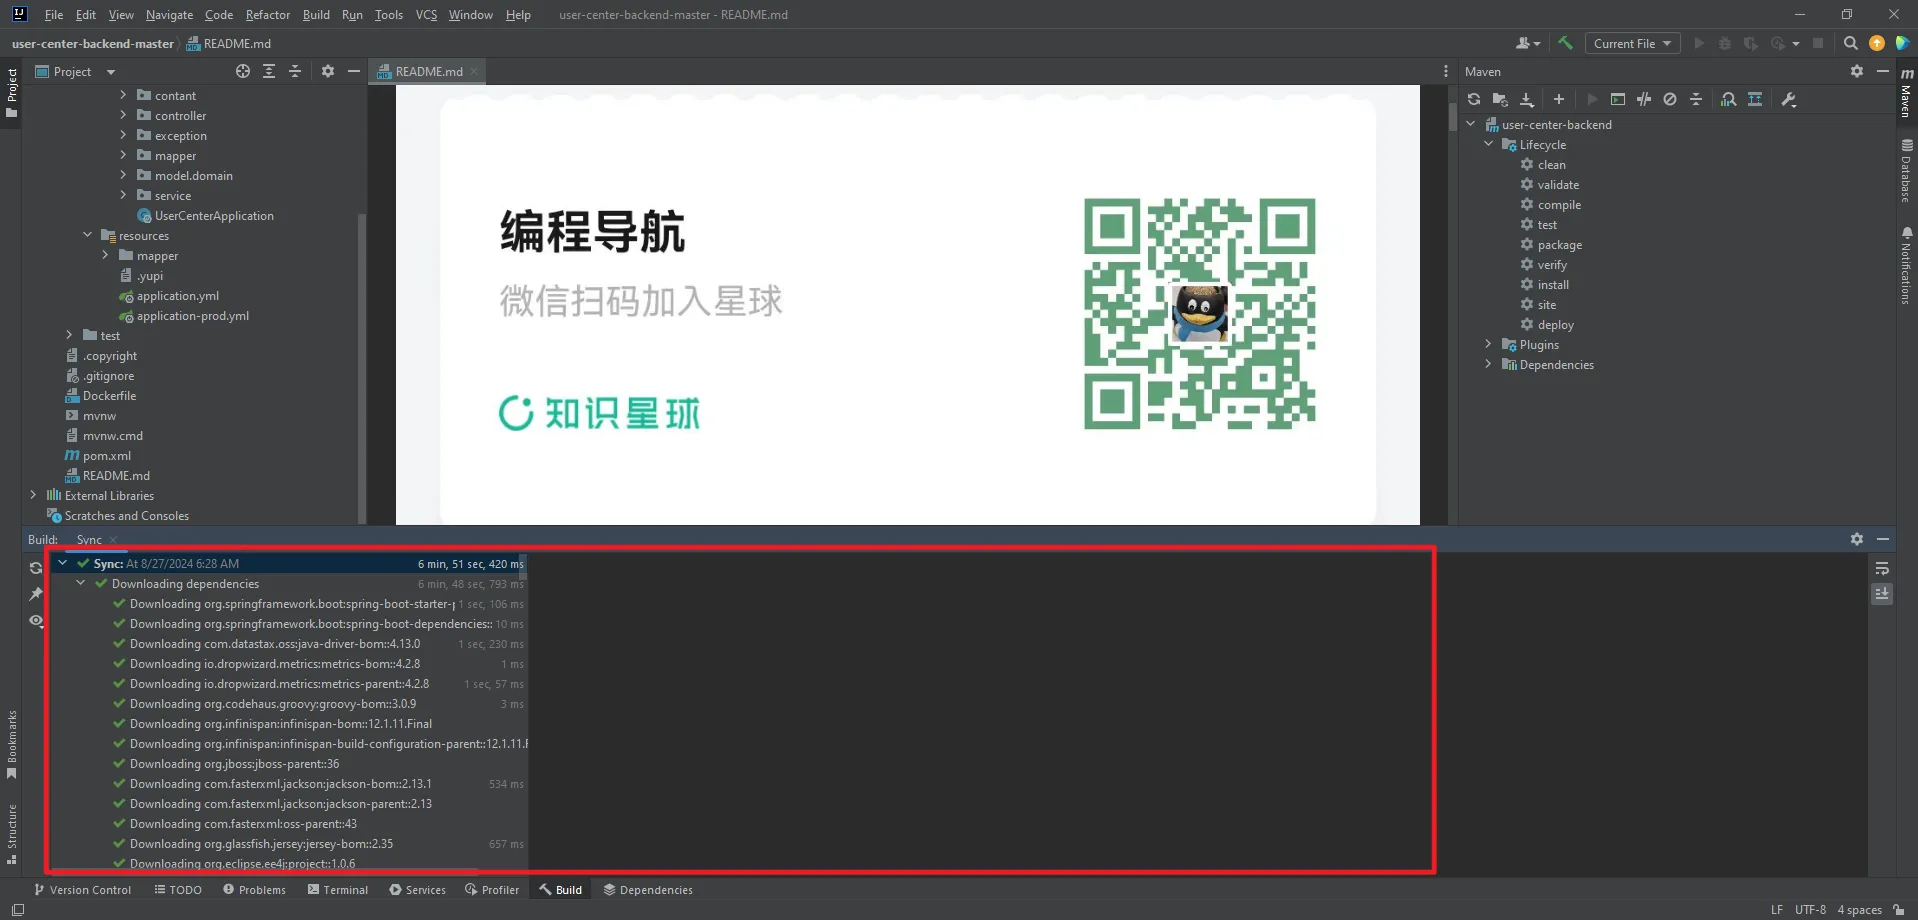This screenshot has width=1918, height=920.
Task: Open editor tab options three-dot menu
Action: [x=1446, y=71]
